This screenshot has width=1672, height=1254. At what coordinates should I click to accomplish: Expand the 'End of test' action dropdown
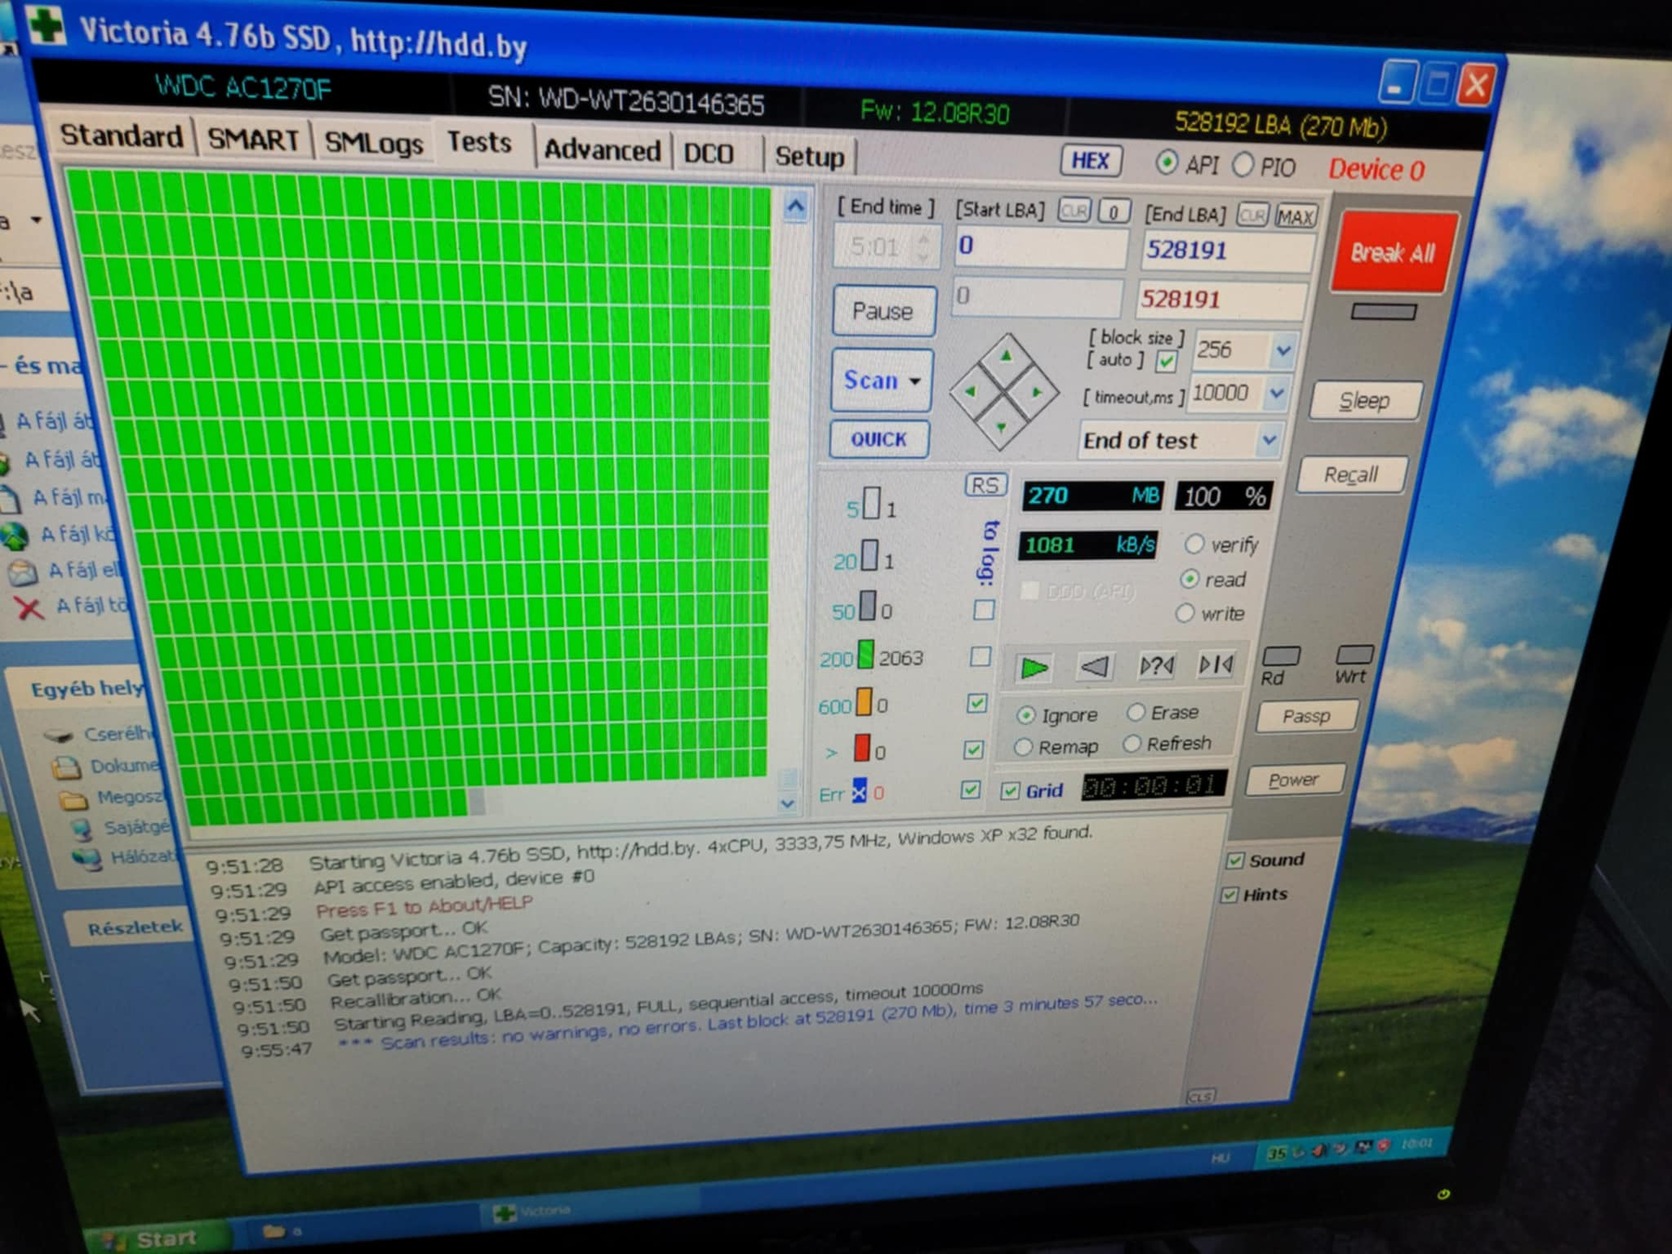click(x=1268, y=440)
